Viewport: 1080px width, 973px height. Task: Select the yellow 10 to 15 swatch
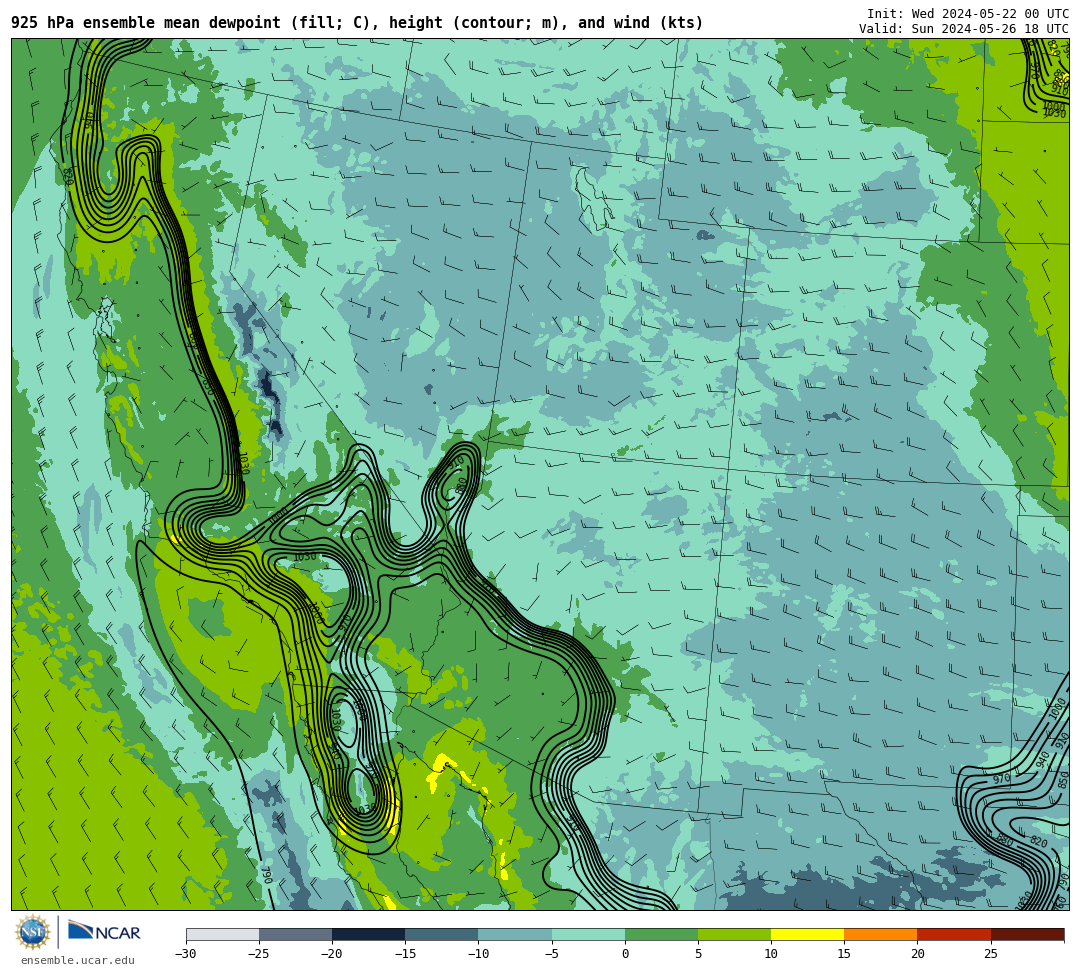[x=807, y=934]
